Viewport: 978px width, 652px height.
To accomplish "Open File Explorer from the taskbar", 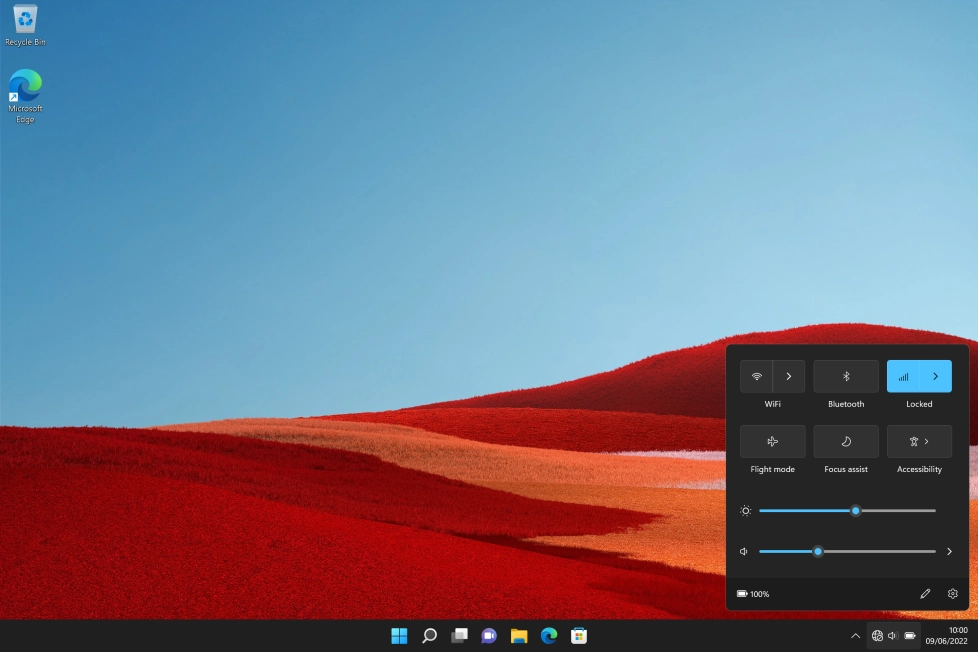I will coord(519,636).
